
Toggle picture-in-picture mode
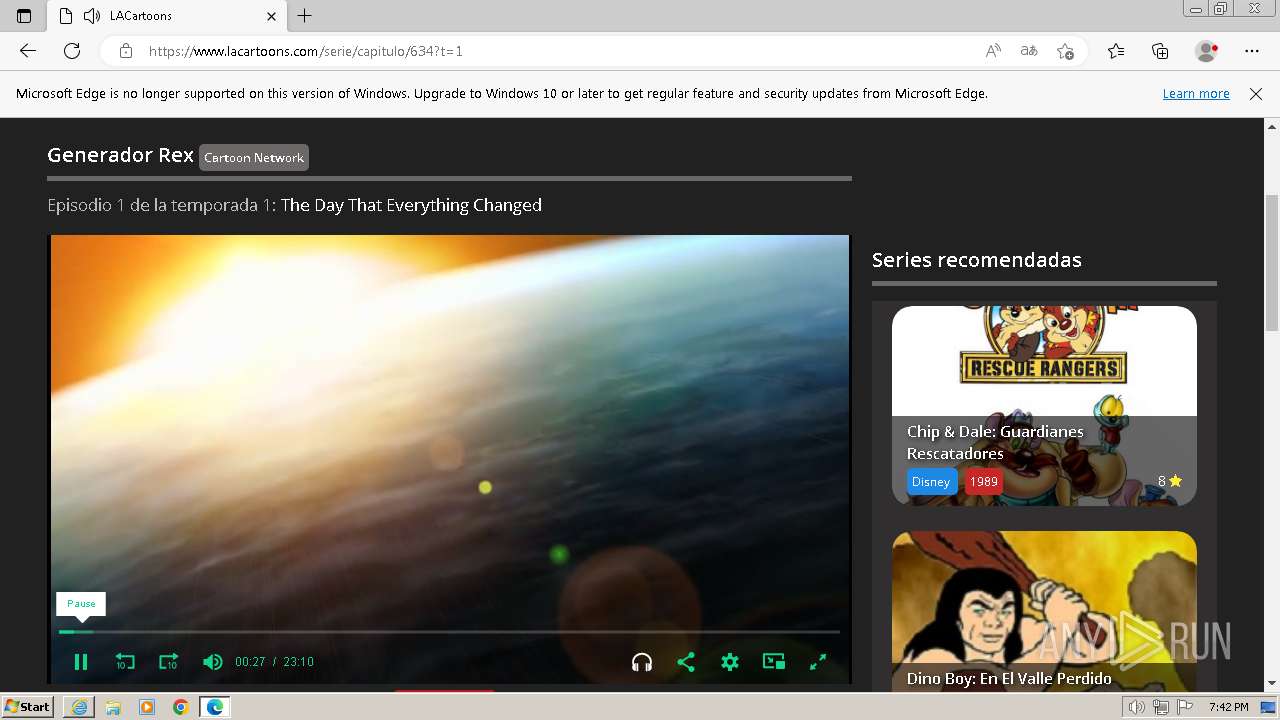coord(774,661)
